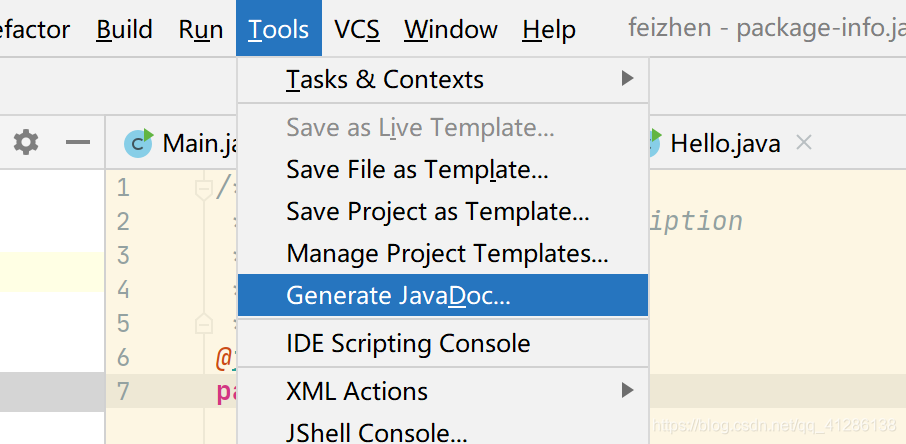Launch JShell Console from menu
Screen dimensions: 906x444
[x=376, y=433]
